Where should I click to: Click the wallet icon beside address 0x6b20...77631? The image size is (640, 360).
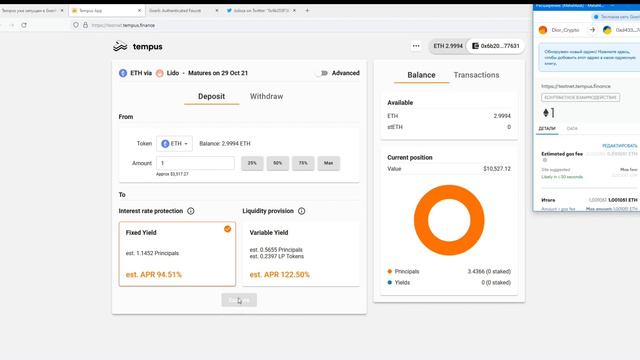475,46
